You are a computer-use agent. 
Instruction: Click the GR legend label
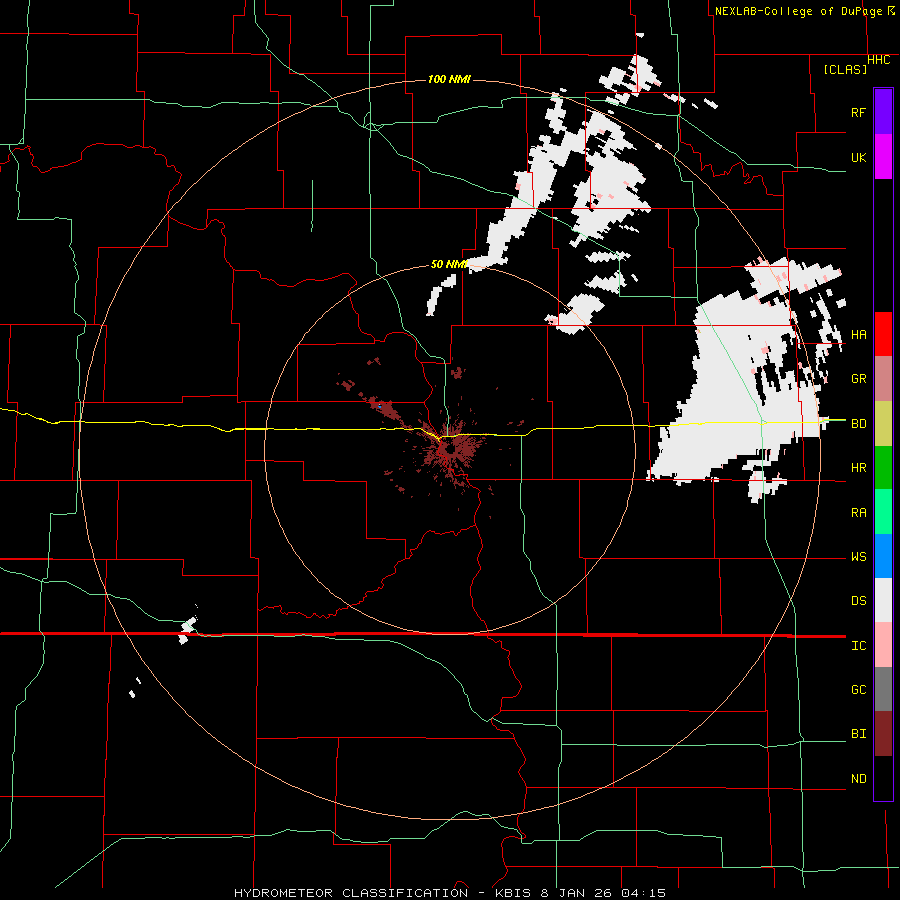click(858, 379)
